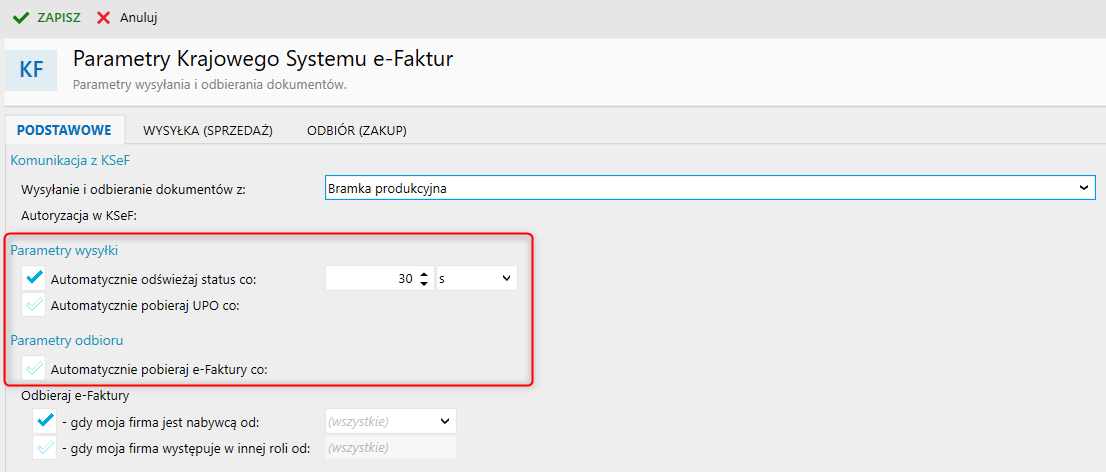Image resolution: width=1106 pixels, height=472 pixels.
Task: Select the PODSTAWOWE tab
Action: (x=64, y=130)
